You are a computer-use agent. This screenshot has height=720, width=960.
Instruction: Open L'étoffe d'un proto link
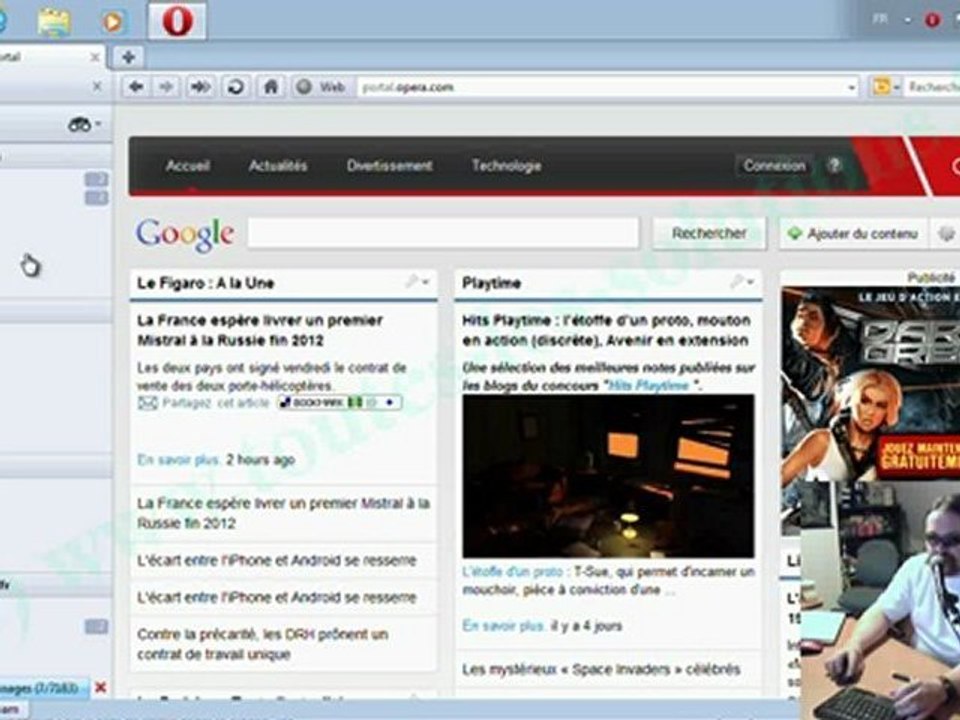(512, 572)
